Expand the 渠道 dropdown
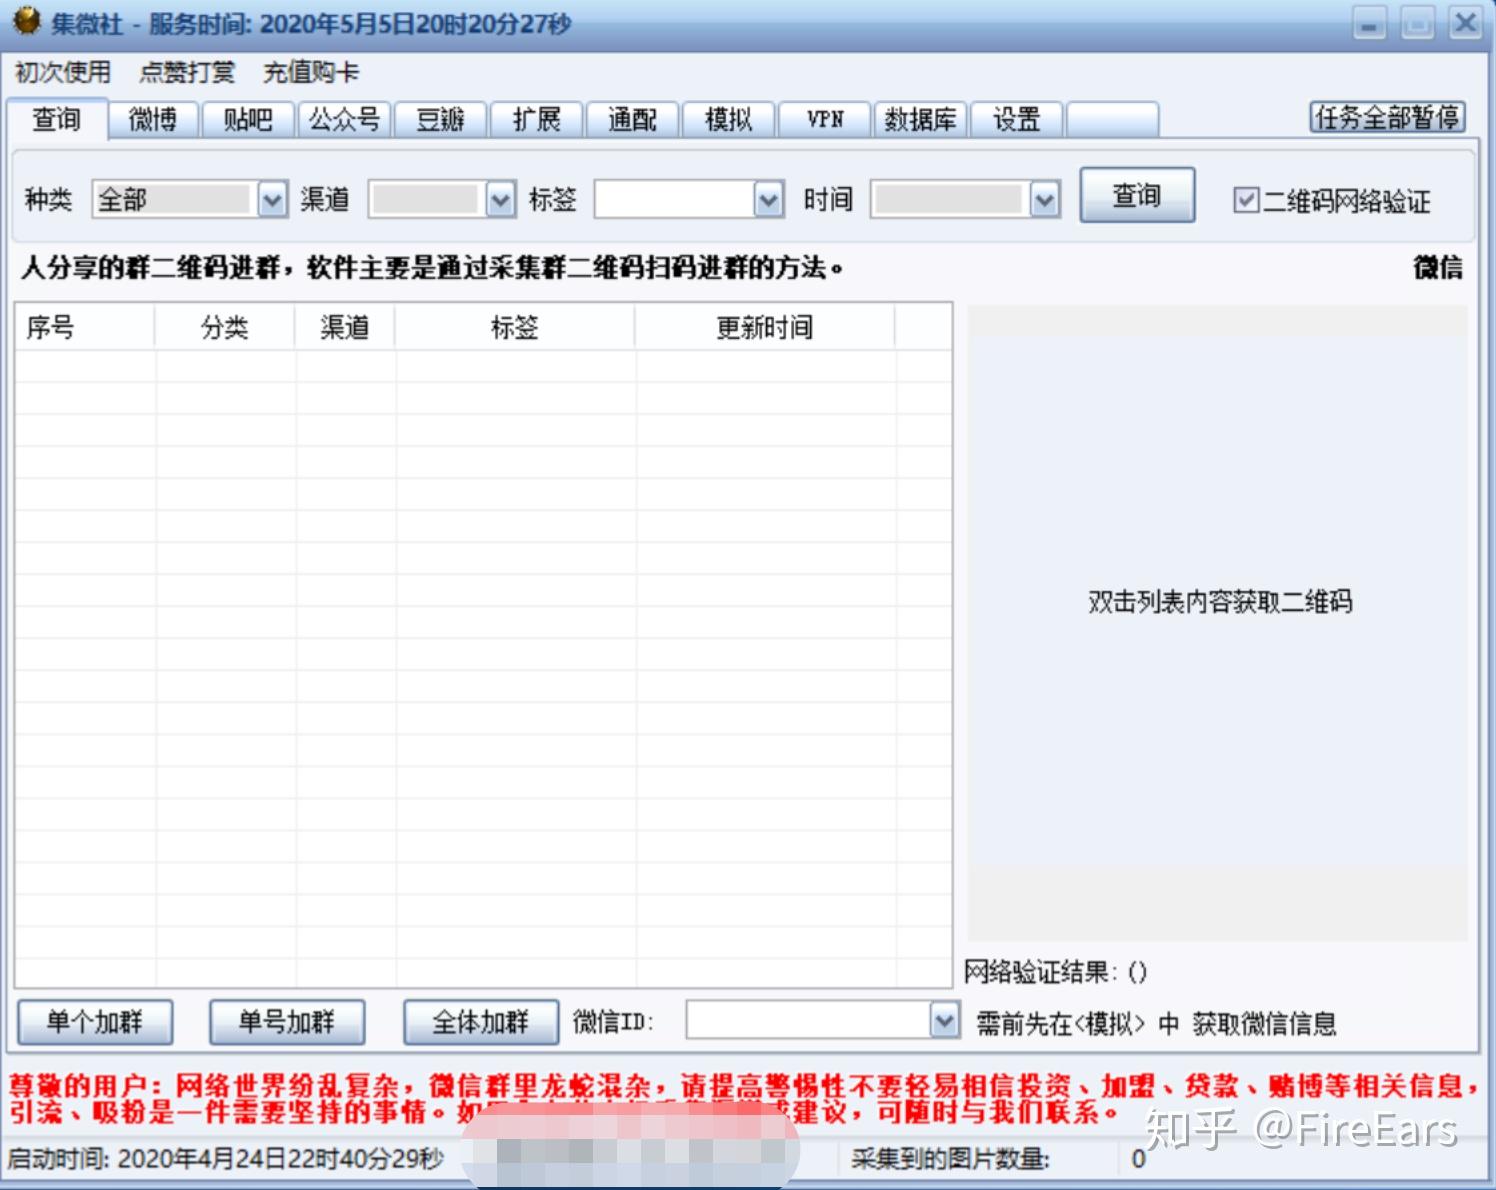The image size is (1496, 1190). [x=500, y=199]
